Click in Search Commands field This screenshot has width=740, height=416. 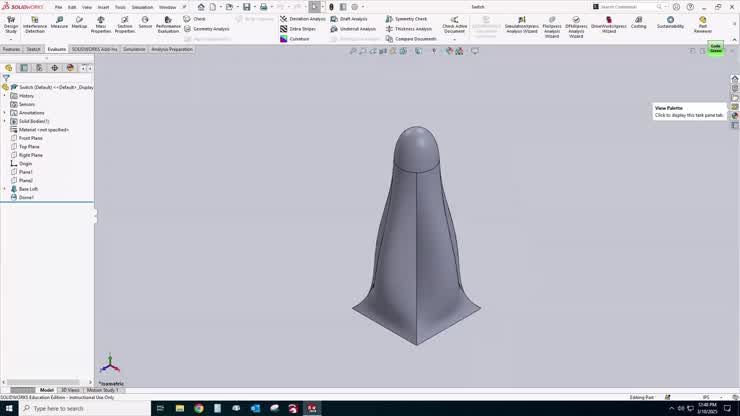coord(624,7)
